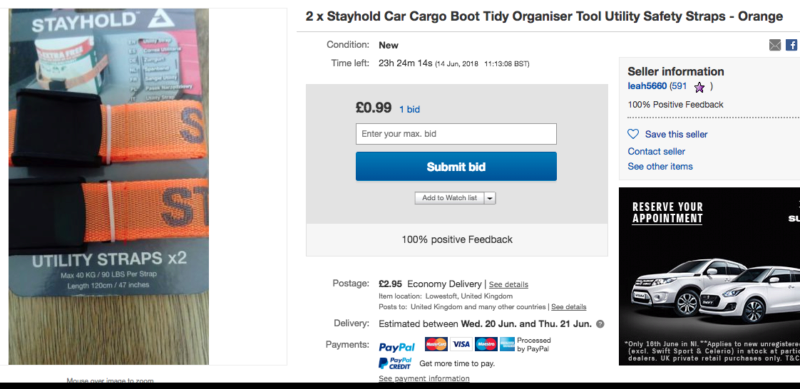800x389 pixels.
Task: Share the listing via Facebook icon
Action: point(791,45)
